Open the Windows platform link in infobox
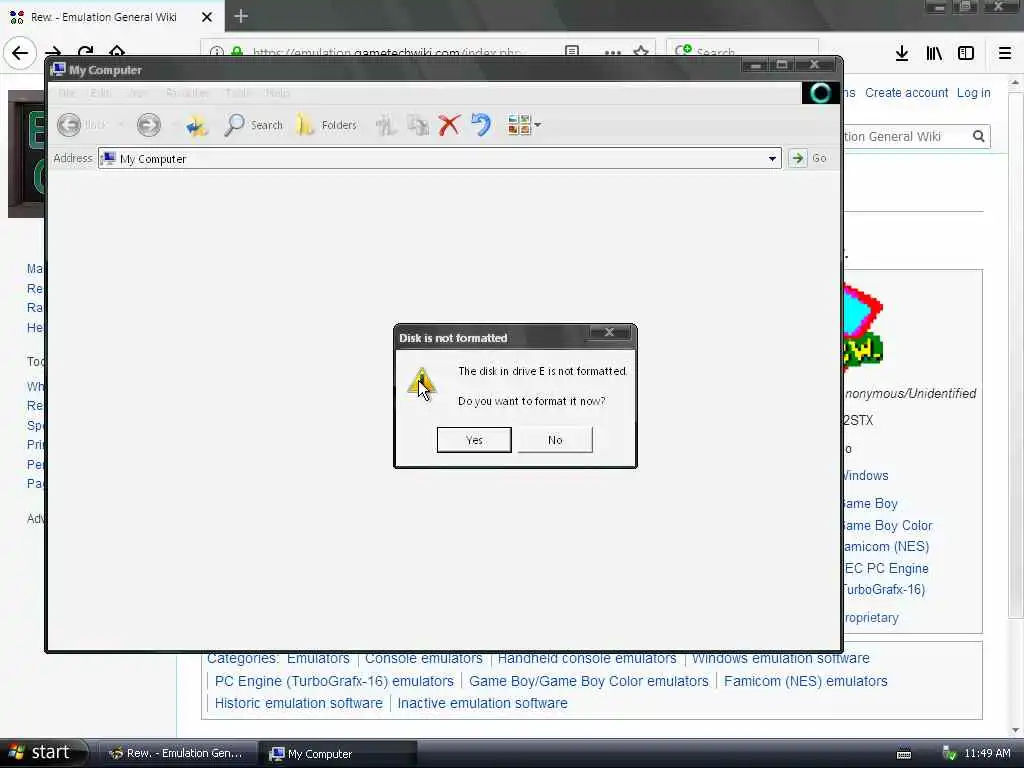Viewport: 1024px width, 768px height. pyautogui.click(x=865, y=475)
